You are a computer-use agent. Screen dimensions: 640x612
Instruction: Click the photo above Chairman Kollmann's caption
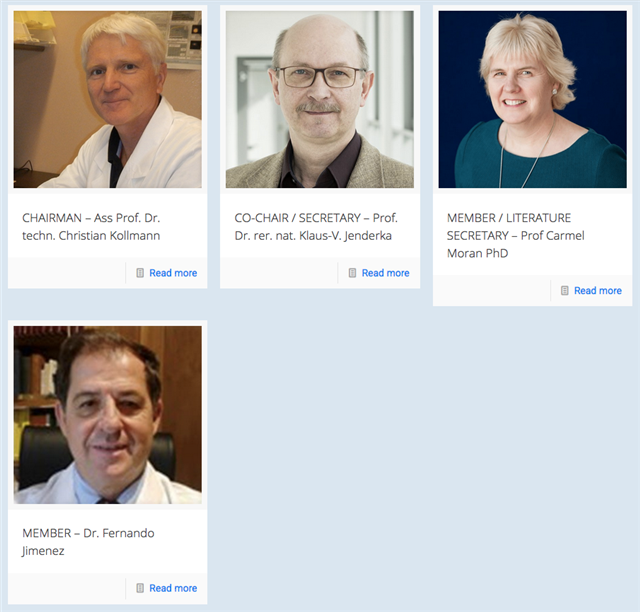point(107,99)
